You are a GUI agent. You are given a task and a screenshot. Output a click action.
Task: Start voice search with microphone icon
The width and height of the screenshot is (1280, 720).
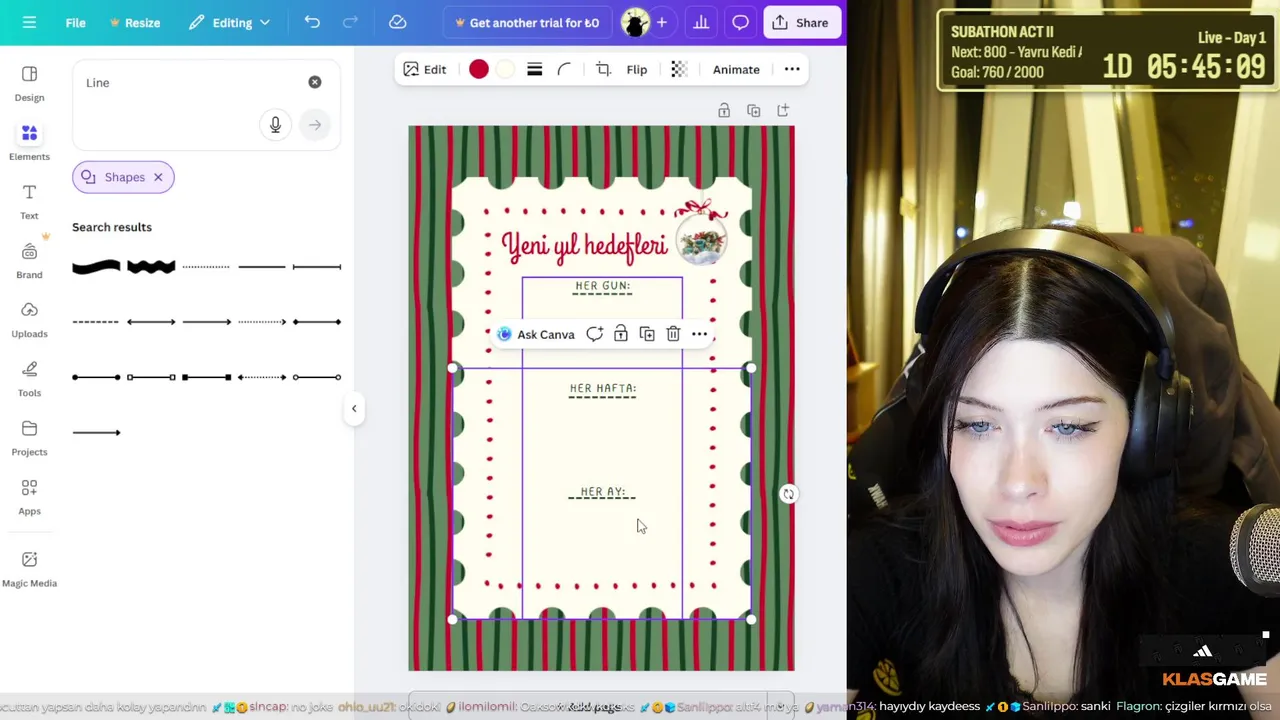(275, 124)
